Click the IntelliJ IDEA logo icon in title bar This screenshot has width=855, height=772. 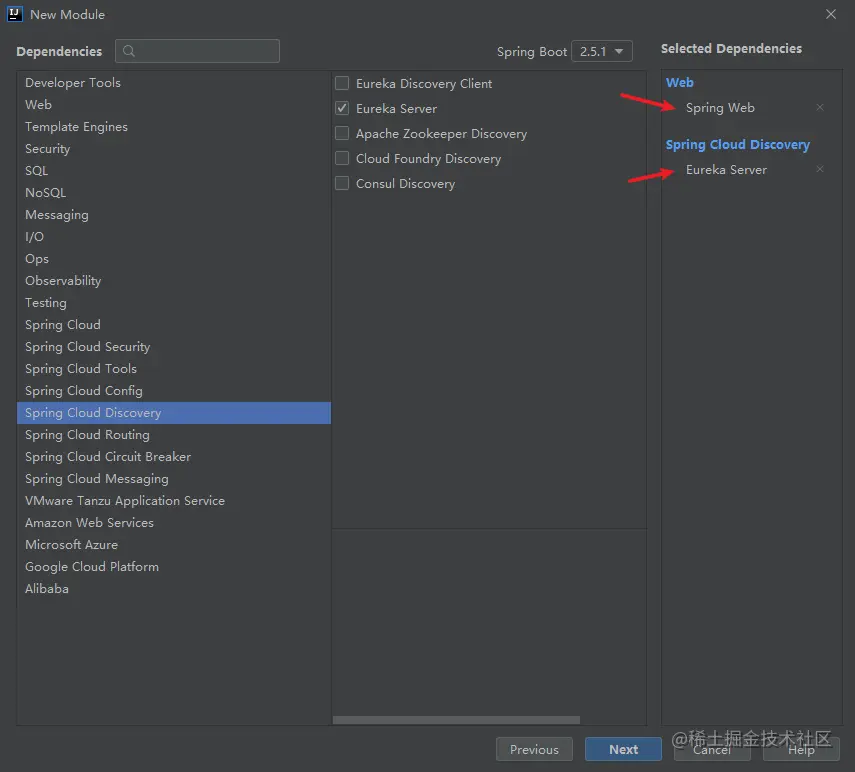pos(15,14)
